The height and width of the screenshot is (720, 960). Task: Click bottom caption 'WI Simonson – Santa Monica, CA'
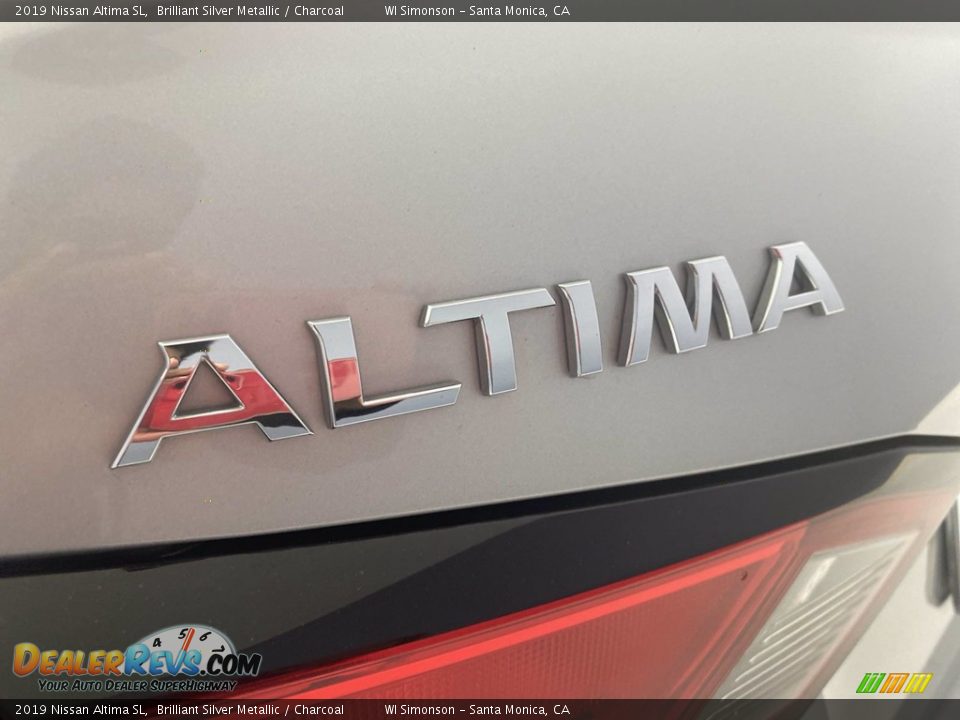click(477, 710)
